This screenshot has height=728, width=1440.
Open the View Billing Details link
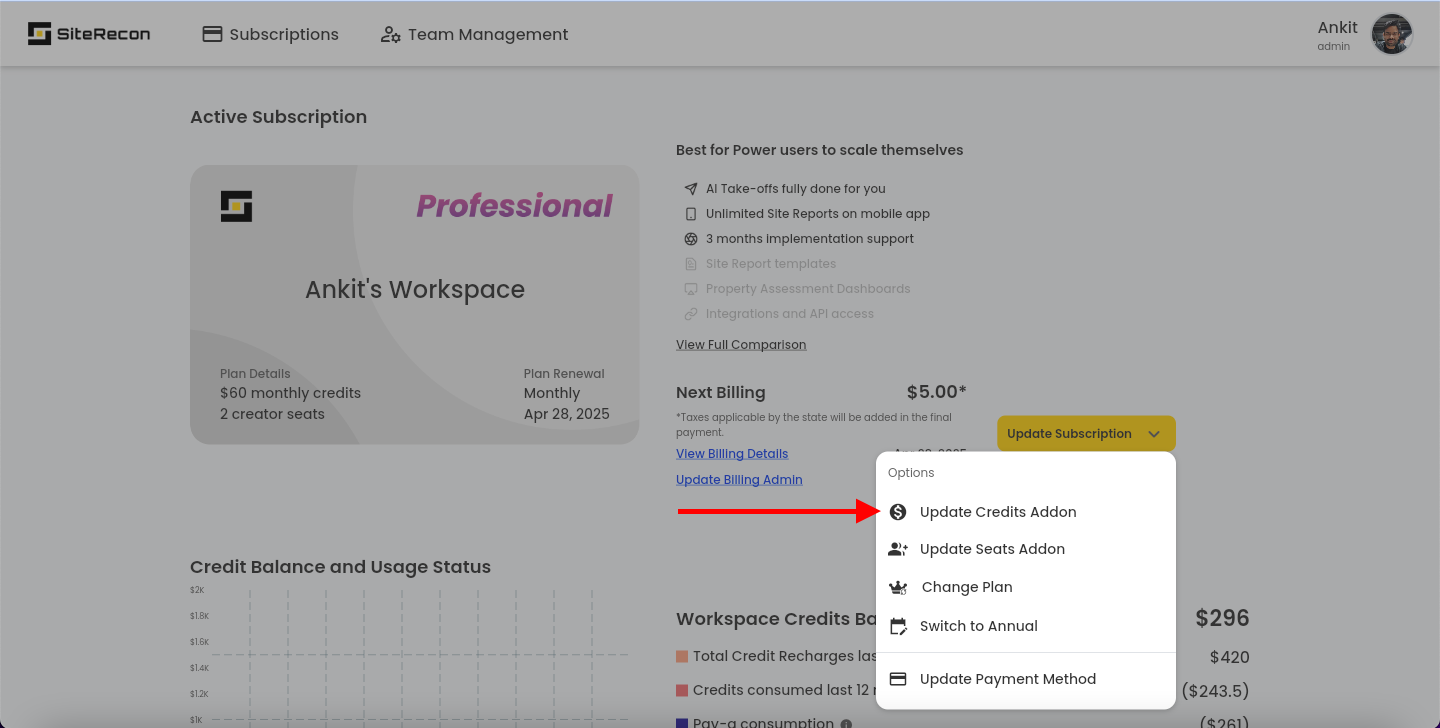(732, 453)
